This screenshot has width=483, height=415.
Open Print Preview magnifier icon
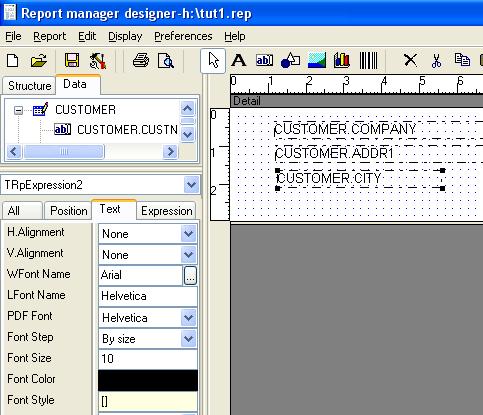point(166,61)
